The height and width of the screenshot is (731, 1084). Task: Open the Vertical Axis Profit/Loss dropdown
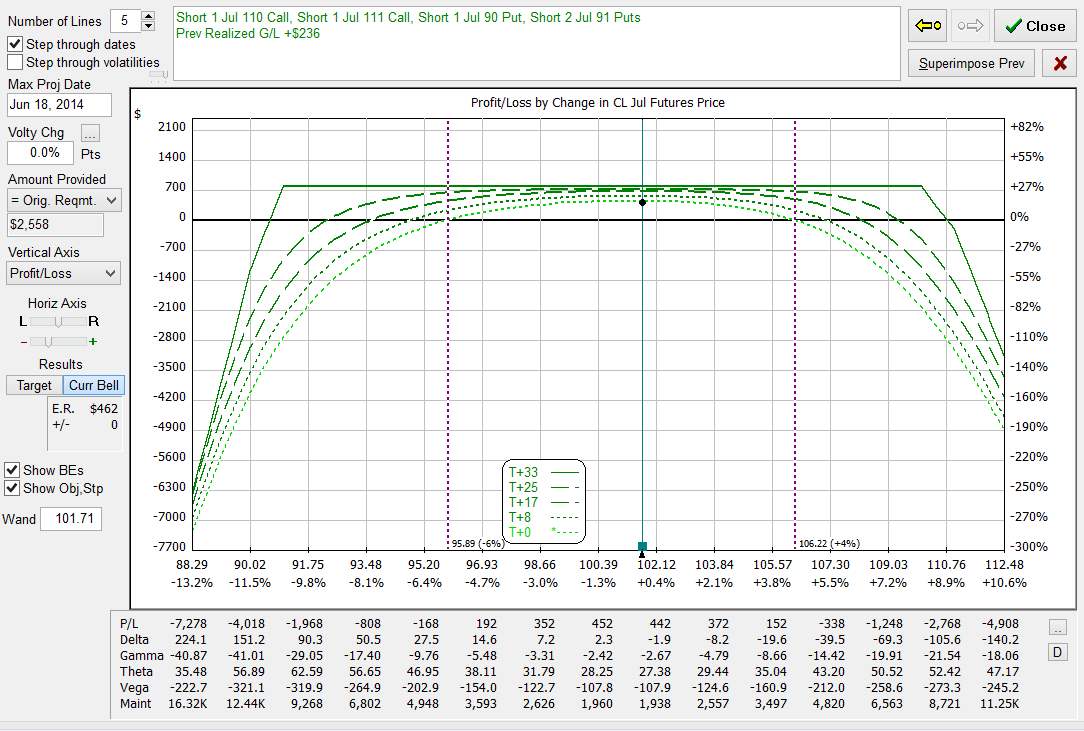coord(64,273)
